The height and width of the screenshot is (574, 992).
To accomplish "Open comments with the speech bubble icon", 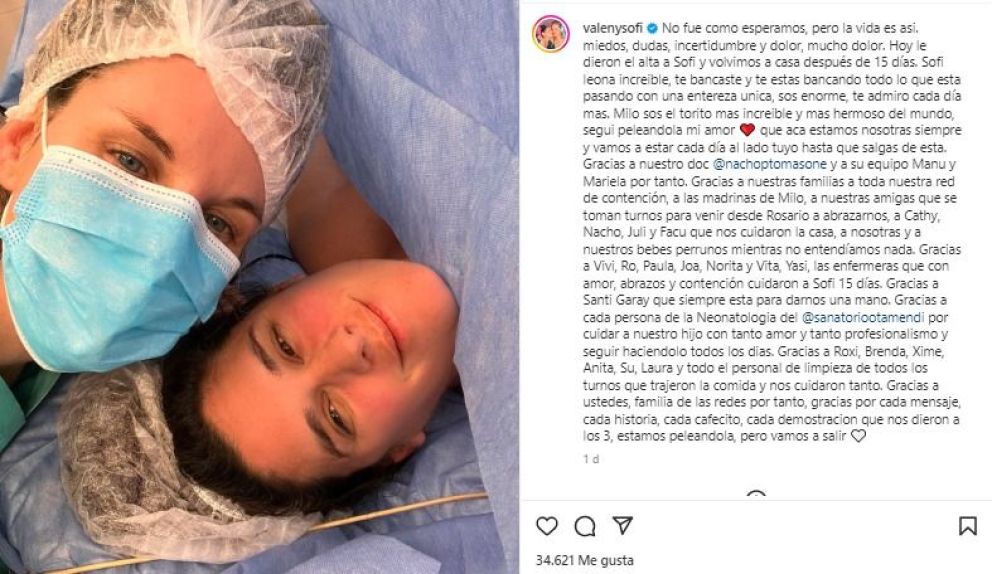I will pos(585,526).
